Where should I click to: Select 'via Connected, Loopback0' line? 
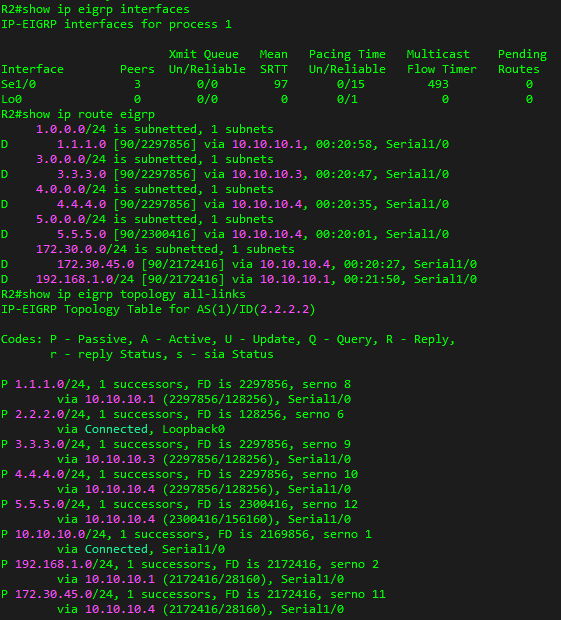(x=141, y=430)
